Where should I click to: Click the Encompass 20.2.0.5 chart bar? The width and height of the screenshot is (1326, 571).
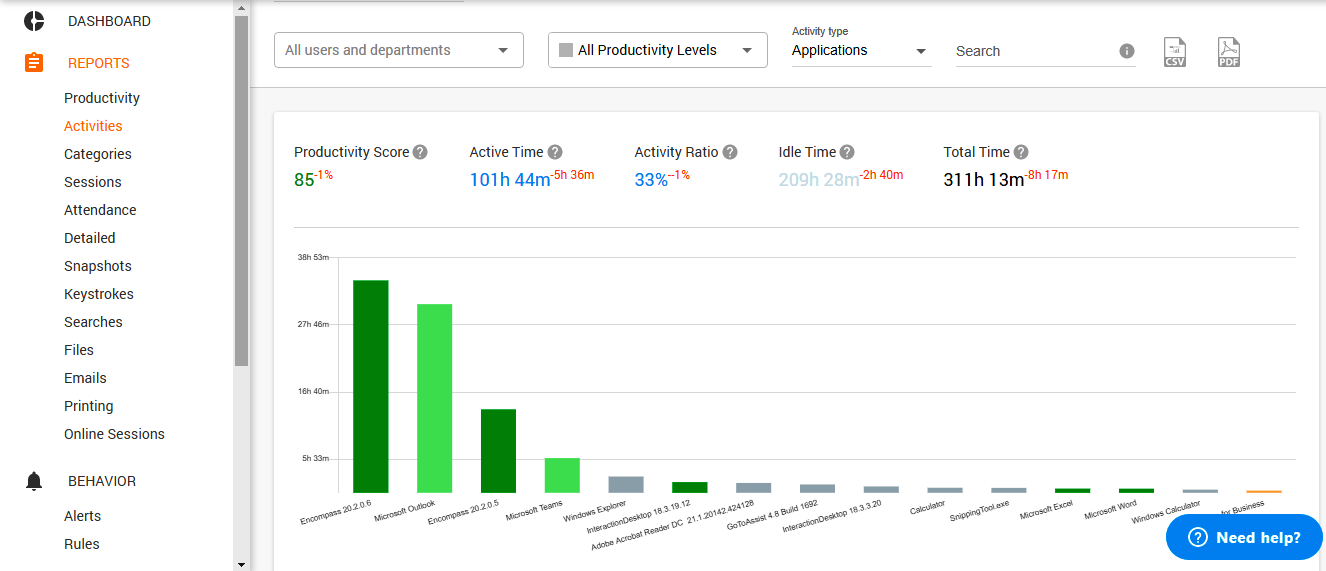click(x=498, y=451)
